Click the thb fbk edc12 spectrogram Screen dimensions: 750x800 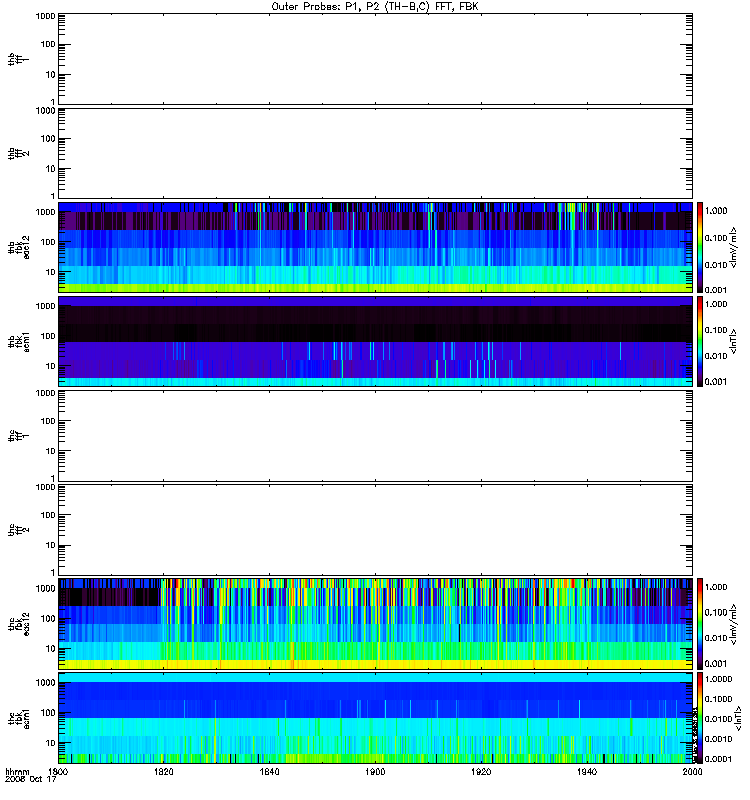pyautogui.click(x=376, y=247)
